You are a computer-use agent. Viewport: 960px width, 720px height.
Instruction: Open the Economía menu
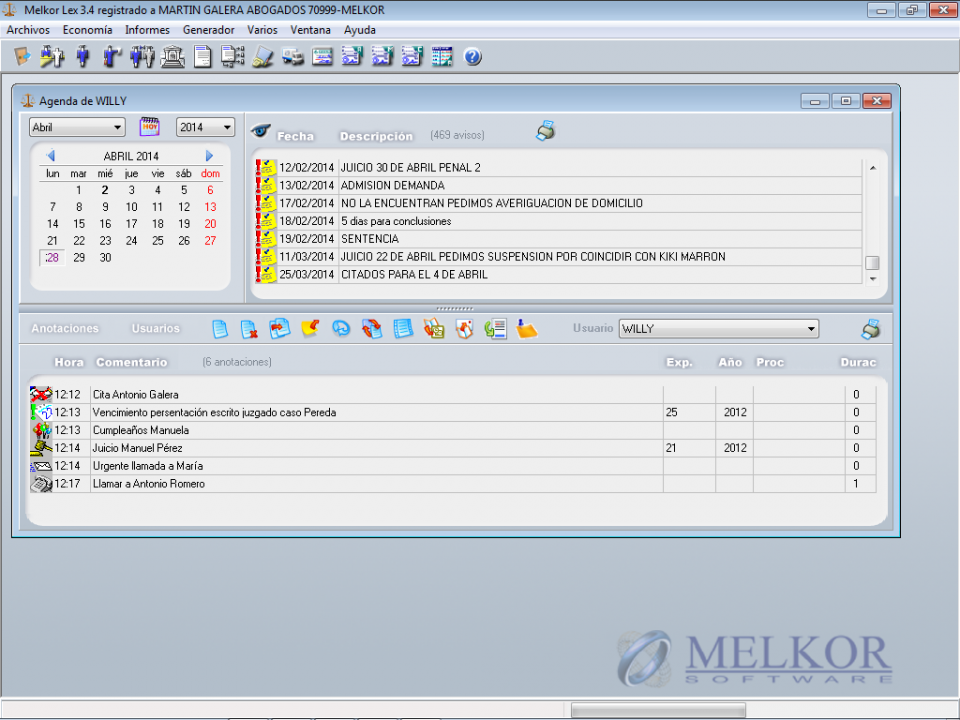click(87, 30)
